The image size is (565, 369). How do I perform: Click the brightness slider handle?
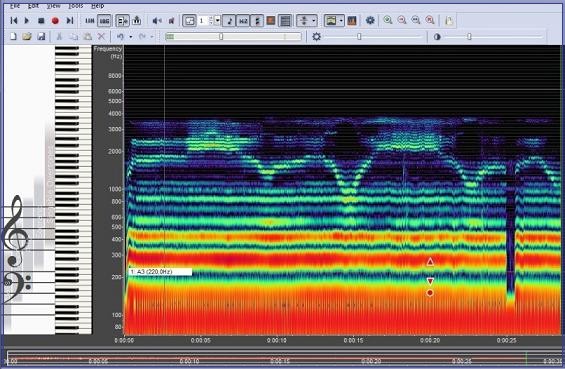point(359,36)
